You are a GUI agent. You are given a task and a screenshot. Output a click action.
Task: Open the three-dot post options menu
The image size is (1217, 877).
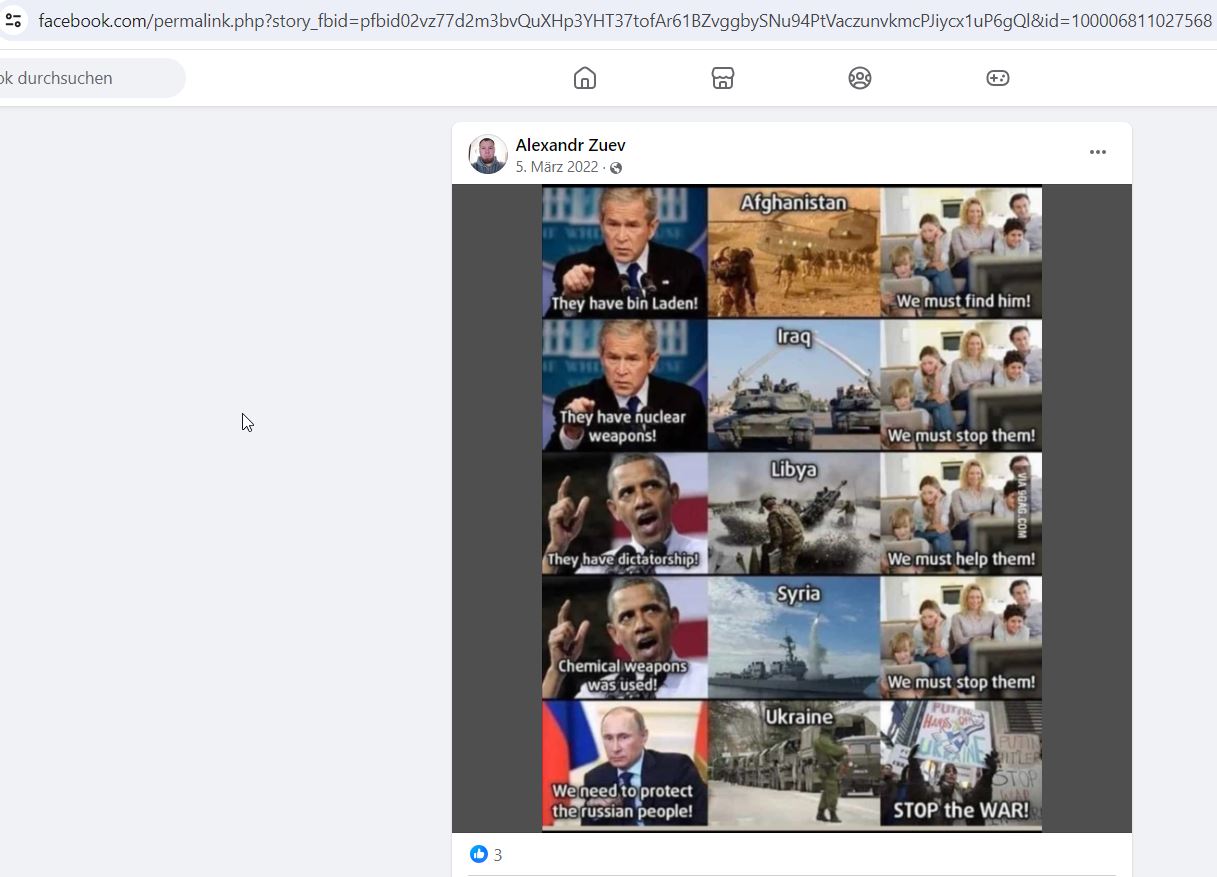pos(1098,152)
